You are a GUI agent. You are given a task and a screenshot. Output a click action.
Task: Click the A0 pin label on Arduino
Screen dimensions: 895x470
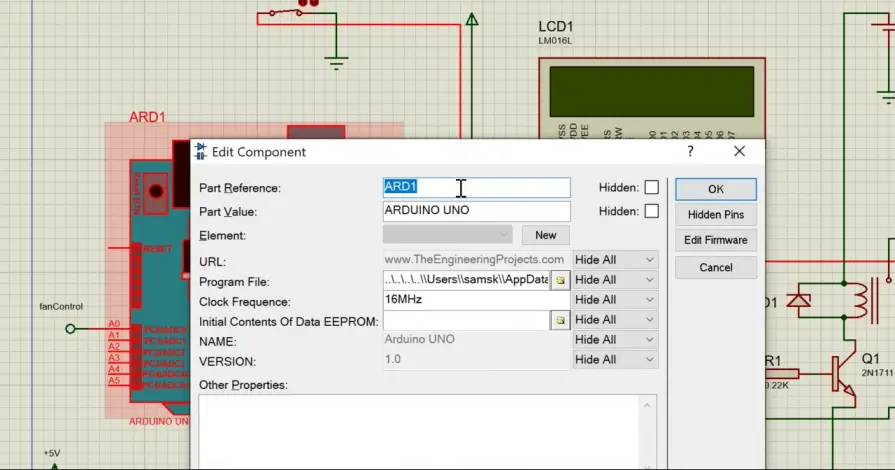(114, 324)
